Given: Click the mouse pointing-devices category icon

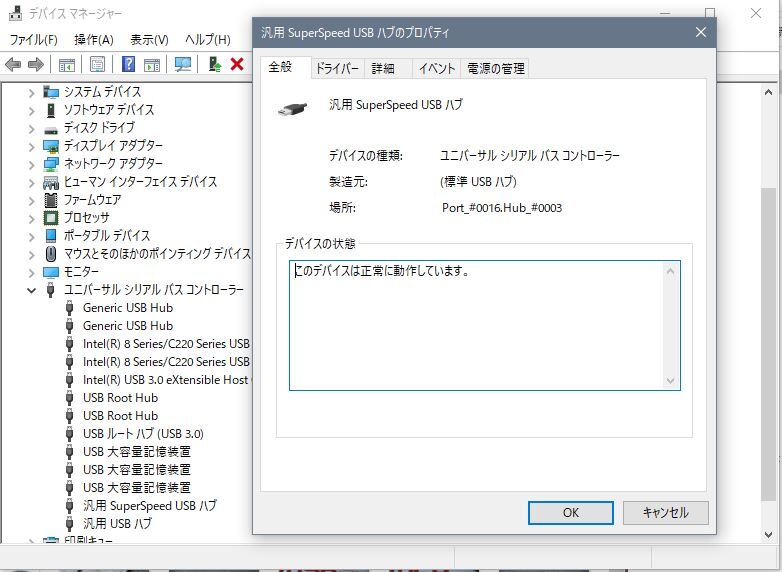Looking at the screenshot, I should coord(51,254).
